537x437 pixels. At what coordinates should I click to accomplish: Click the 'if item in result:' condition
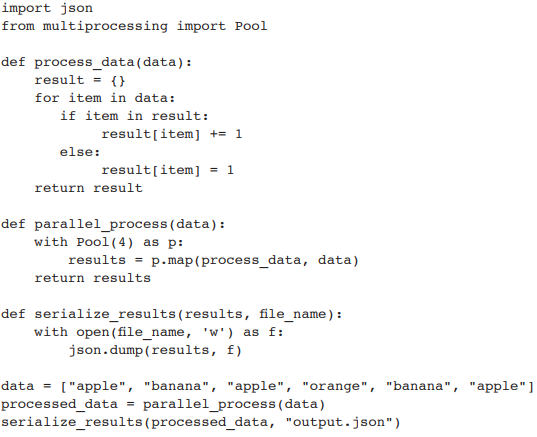coord(134,116)
